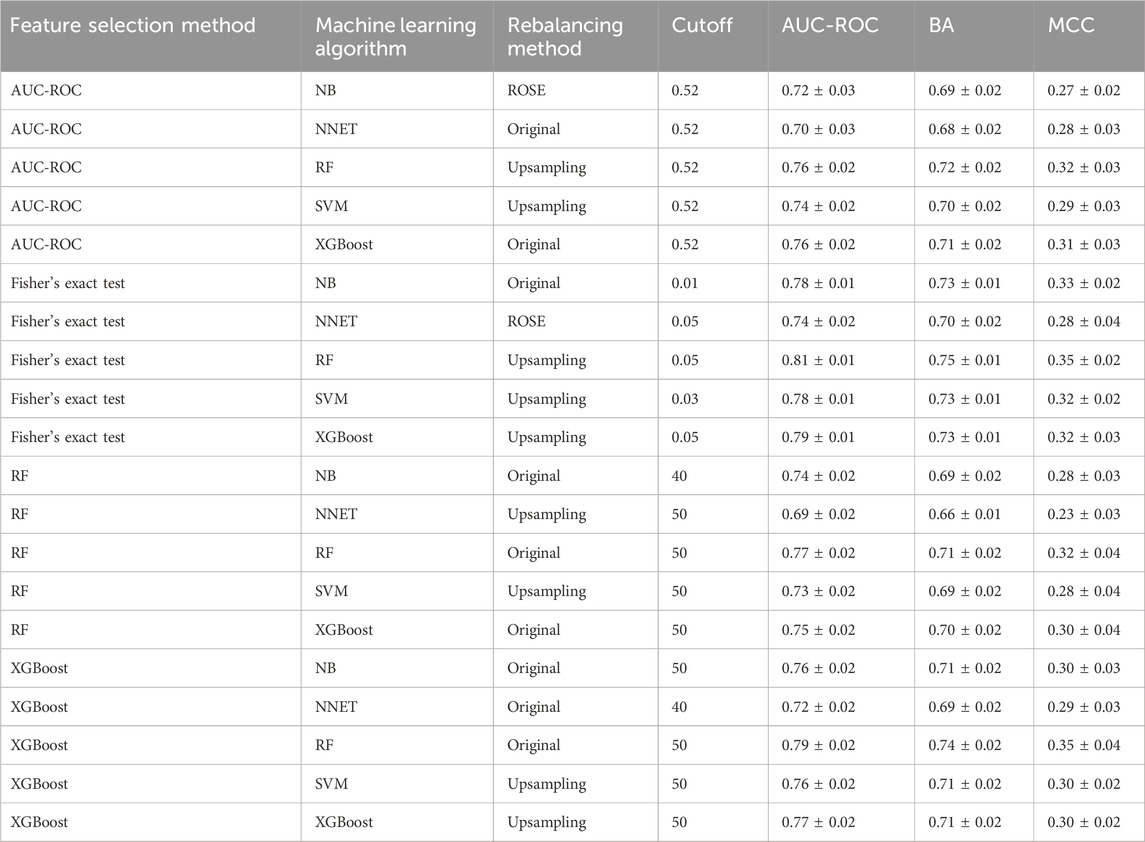Select the 0.66 ± 0.01 BA cell
1145x842 pixels.
point(965,514)
